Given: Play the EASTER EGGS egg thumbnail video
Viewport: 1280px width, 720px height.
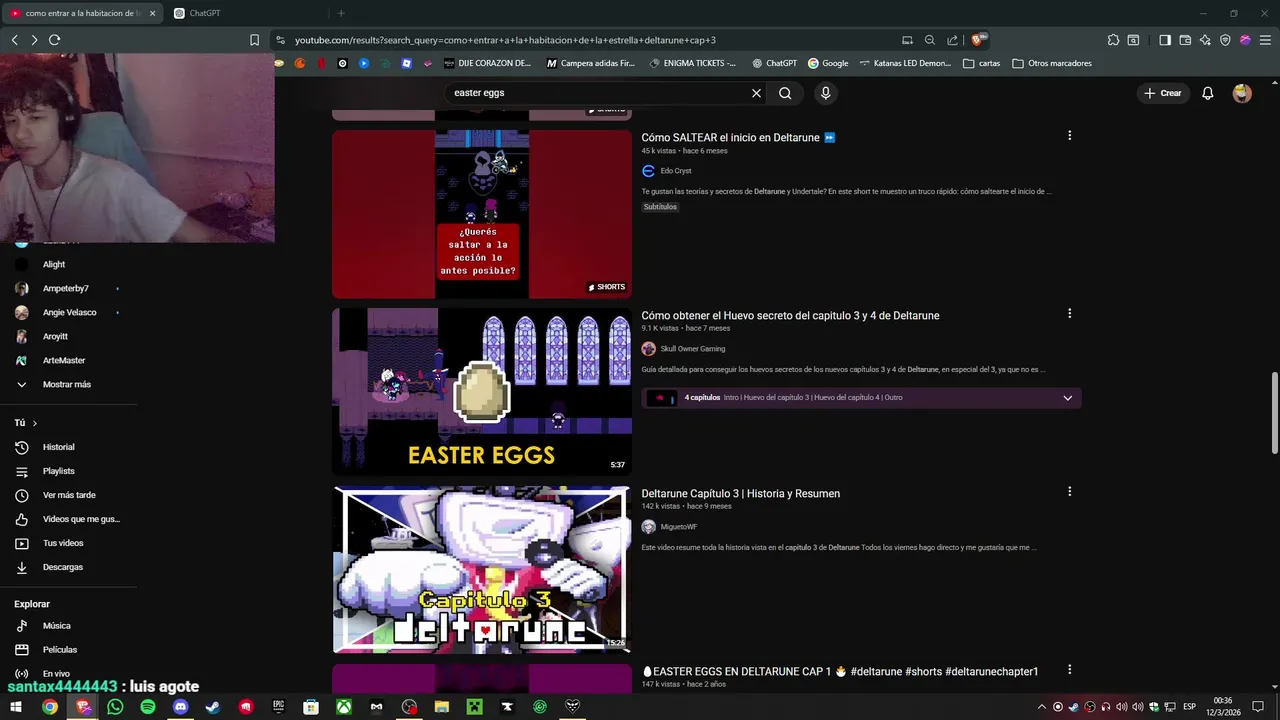Looking at the screenshot, I should pos(482,391).
